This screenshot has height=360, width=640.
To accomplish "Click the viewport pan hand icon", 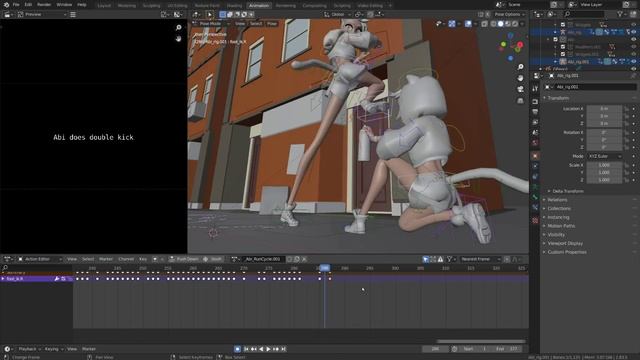I will coord(520,78).
